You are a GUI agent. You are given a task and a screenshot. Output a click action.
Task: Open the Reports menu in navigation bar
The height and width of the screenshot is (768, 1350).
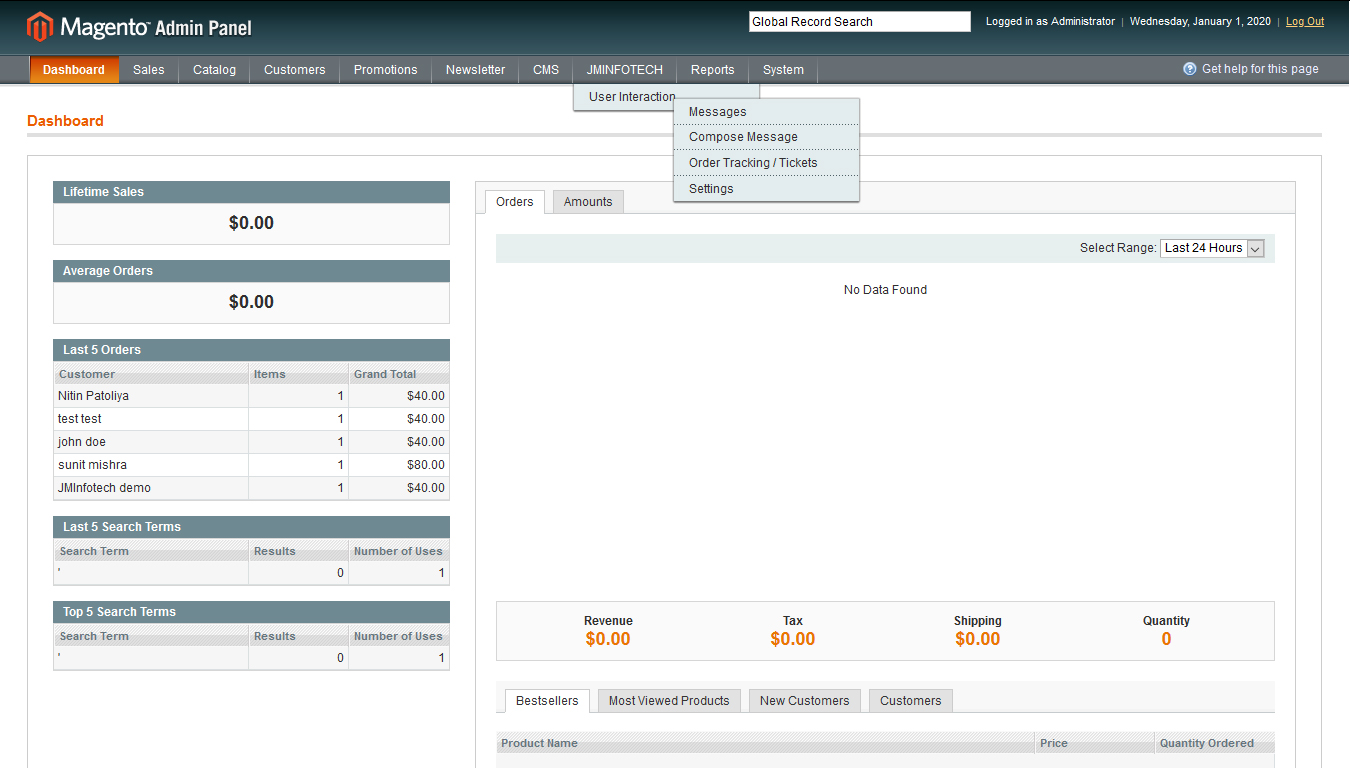712,70
